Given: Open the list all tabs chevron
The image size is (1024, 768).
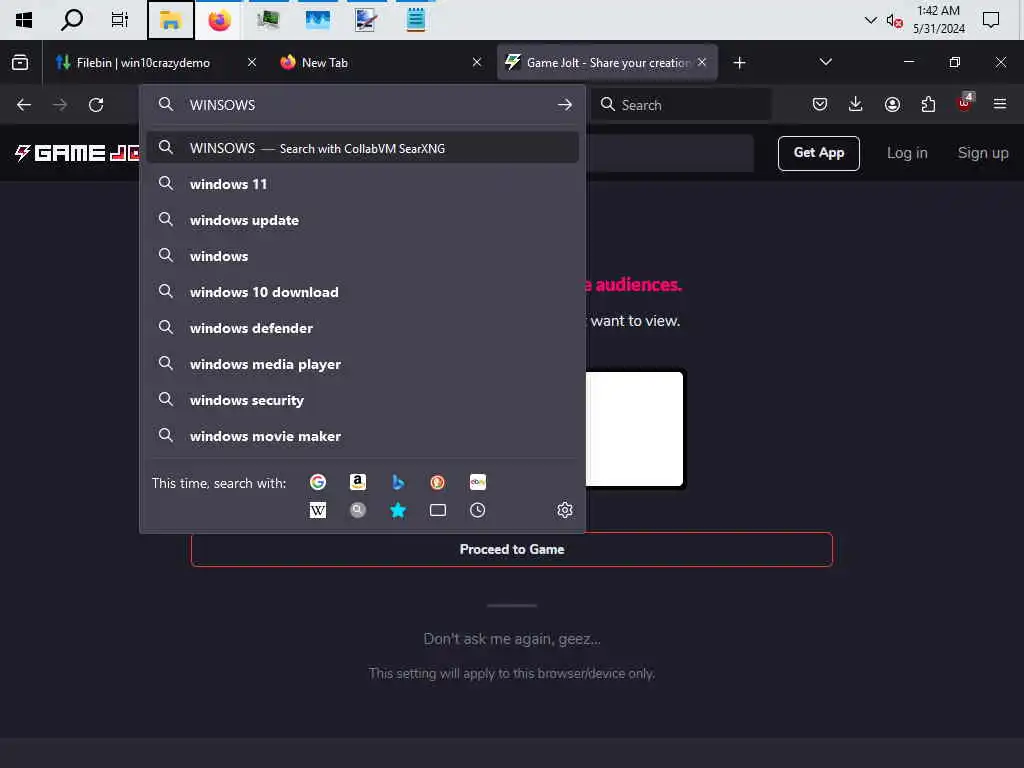Looking at the screenshot, I should click(x=825, y=62).
